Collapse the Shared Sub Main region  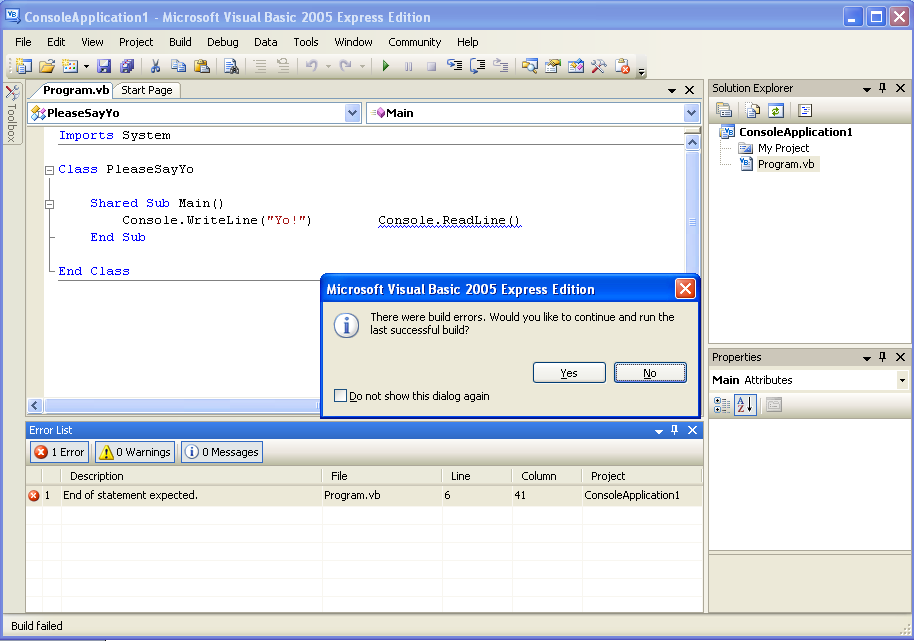click(50, 204)
